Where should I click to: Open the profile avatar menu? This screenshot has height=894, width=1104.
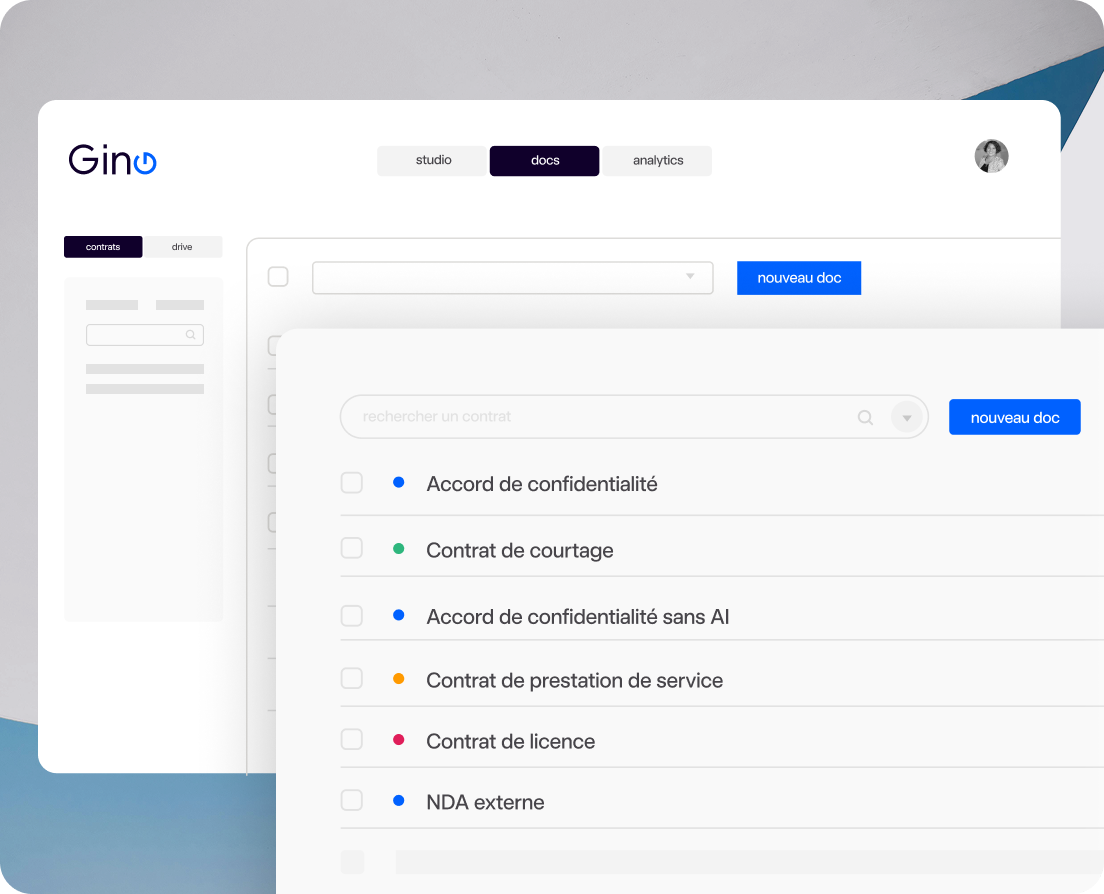click(991, 156)
